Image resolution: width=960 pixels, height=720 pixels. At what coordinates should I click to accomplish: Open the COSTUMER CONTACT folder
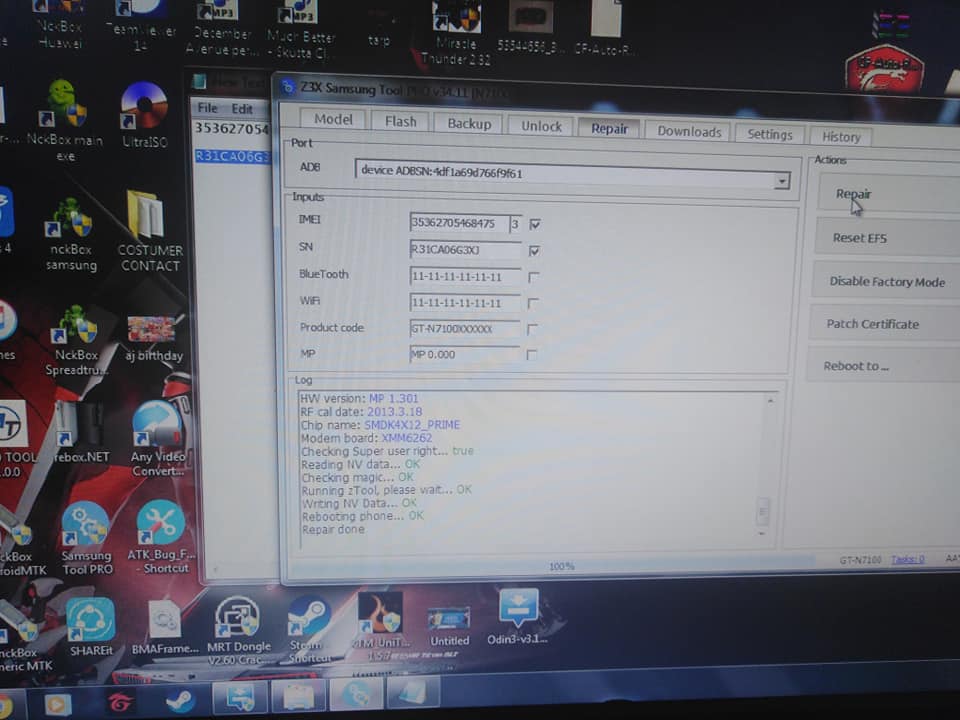click(149, 231)
